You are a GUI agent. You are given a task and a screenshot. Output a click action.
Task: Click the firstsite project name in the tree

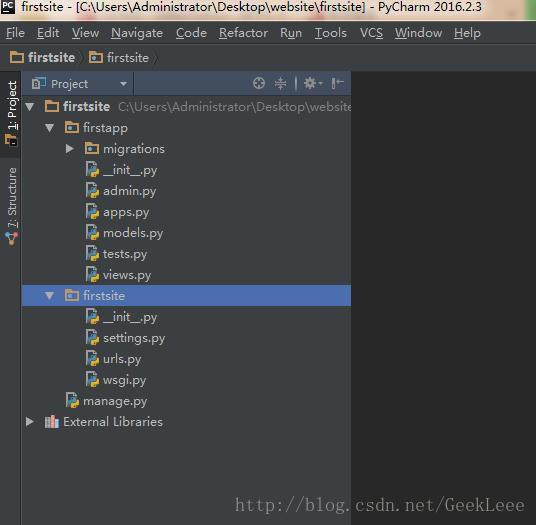(x=86, y=107)
